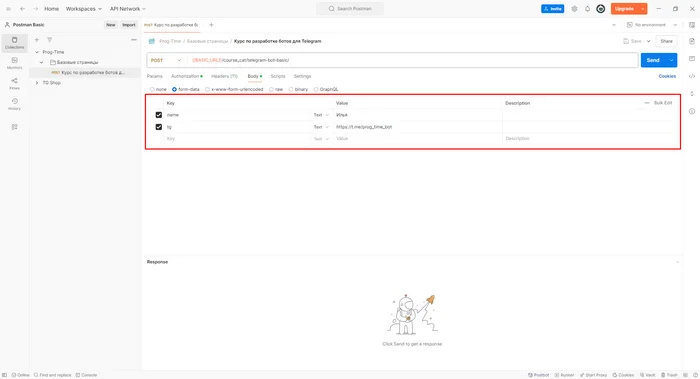Switch to the Authorization tab
The width and height of the screenshot is (700, 379).
pos(187,76)
